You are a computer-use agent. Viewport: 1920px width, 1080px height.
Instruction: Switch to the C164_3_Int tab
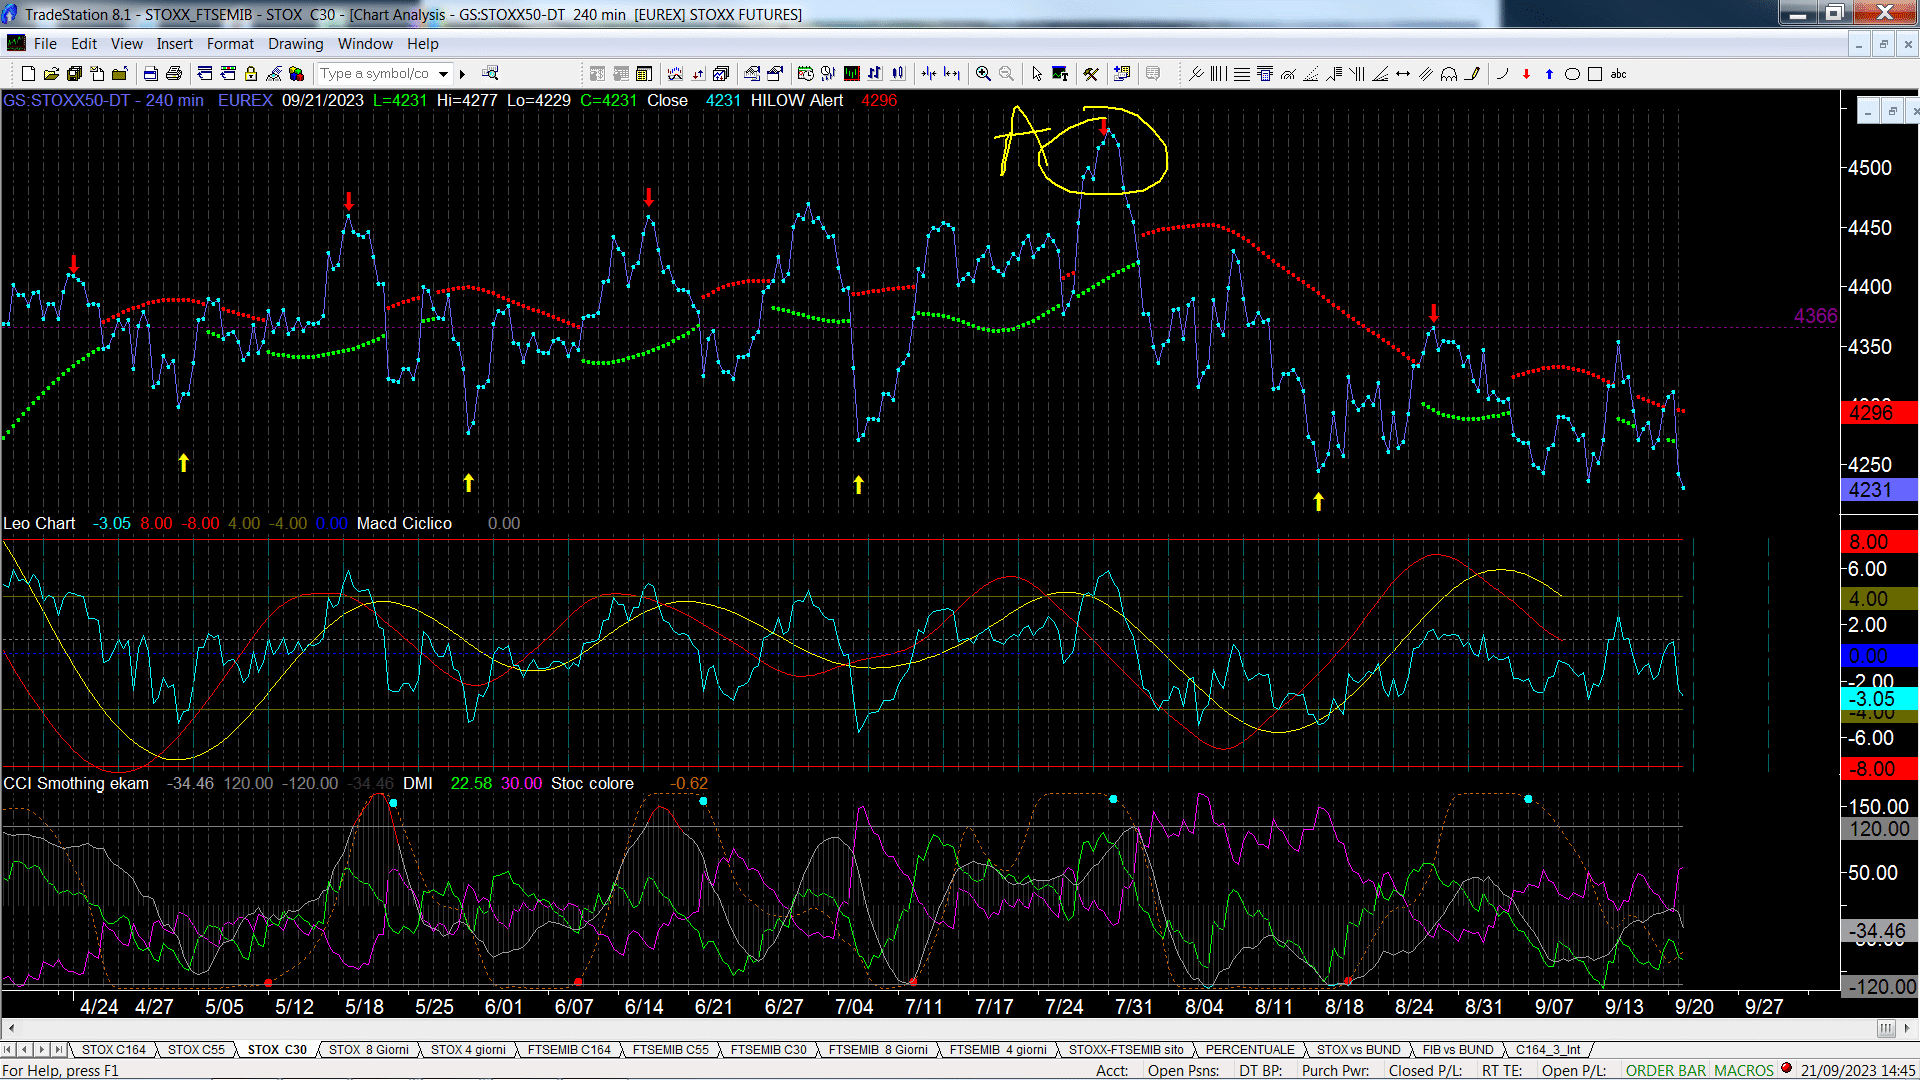1548,1049
